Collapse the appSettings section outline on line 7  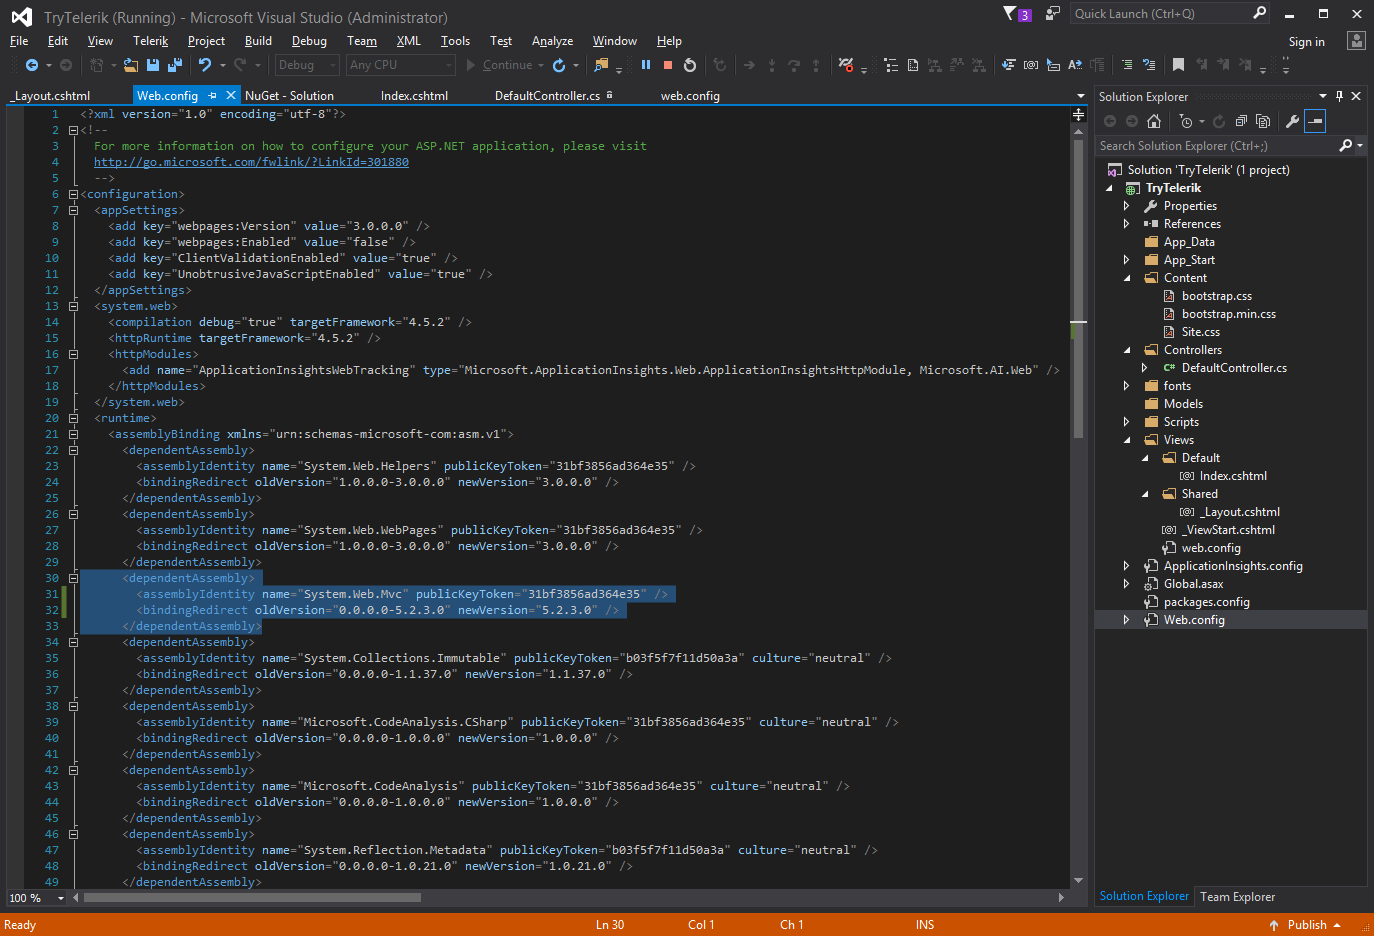click(x=73, y=210)
